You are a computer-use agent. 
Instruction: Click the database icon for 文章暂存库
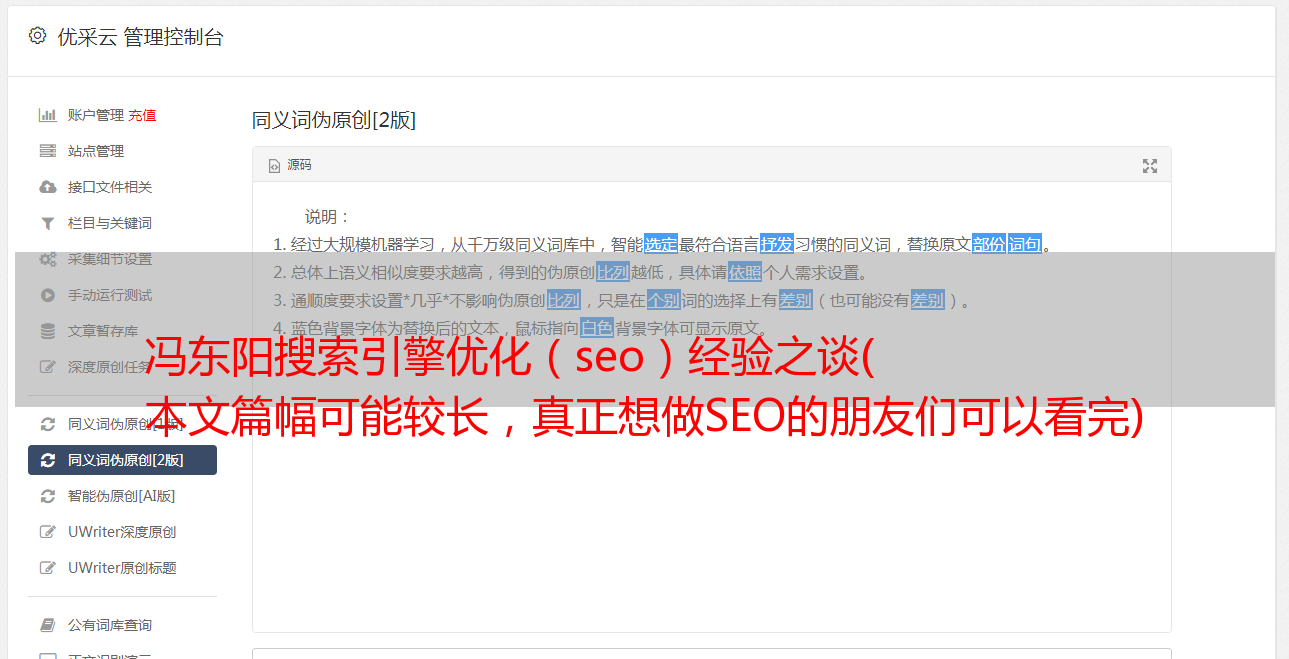tap(47, 331)
